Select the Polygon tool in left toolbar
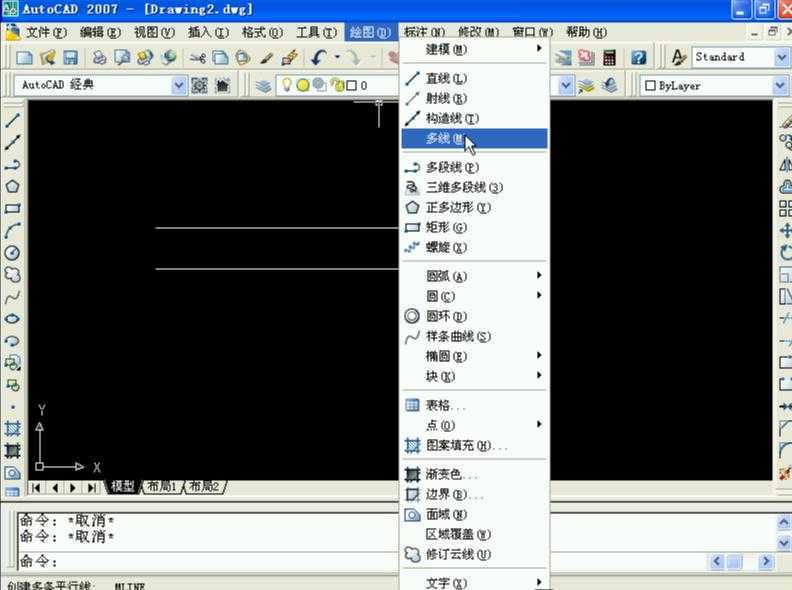Screen dimensions: 792x590 [x=13, y=186]
